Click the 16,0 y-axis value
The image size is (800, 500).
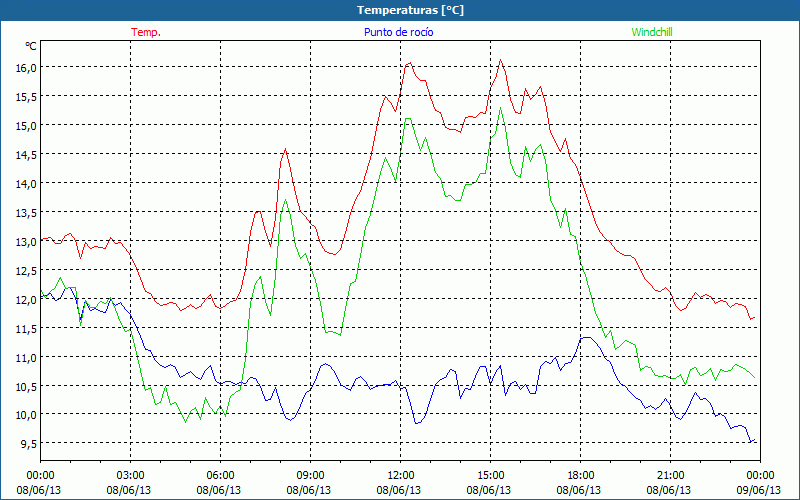[26, 67]
